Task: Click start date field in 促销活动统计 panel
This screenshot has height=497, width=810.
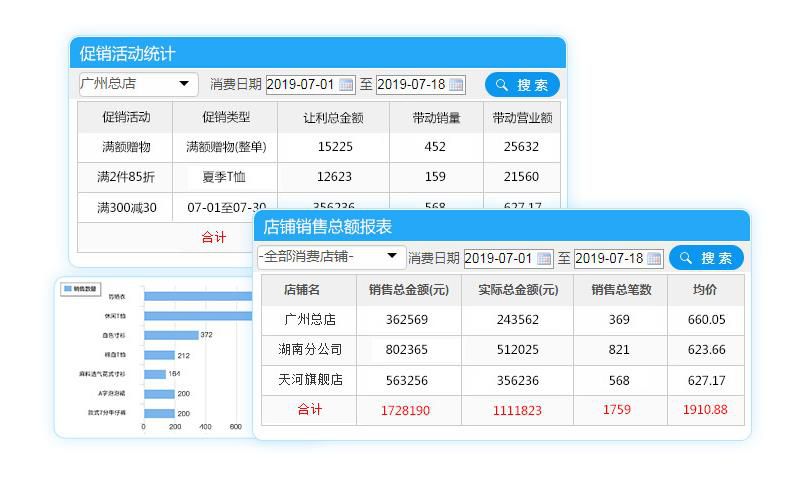Action: coord(301,85)
